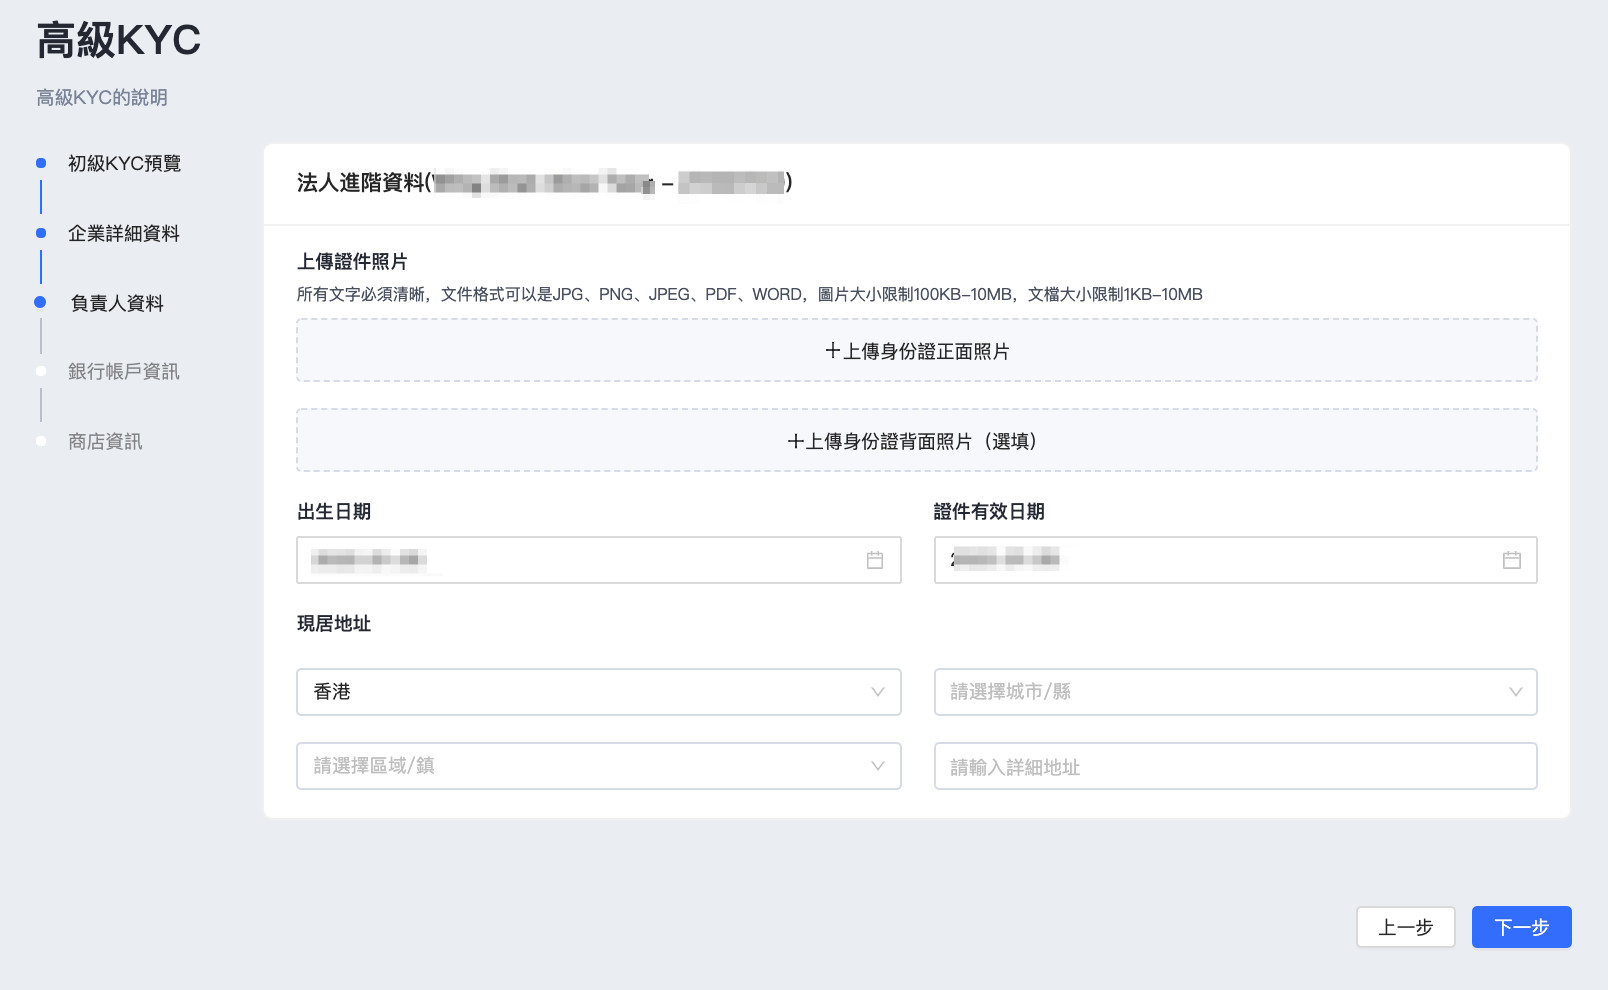Open the 請選擇區域/鎮 dropdown
Viewport: 1608px width, 990px height.
[599, 766]
